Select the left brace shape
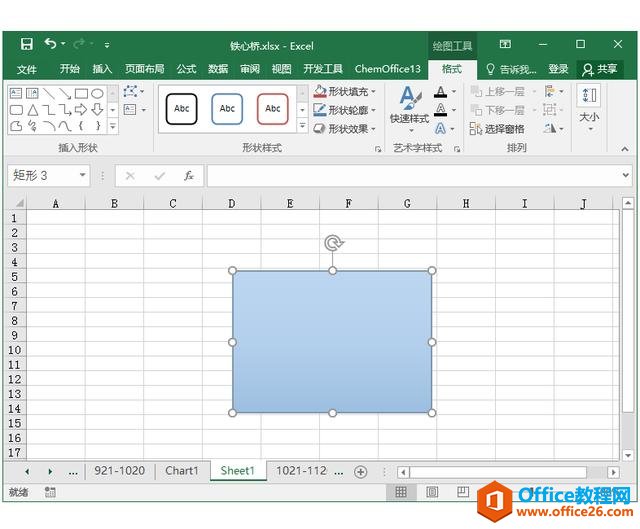This screenshot has width=640, height=529. point(81,126)
